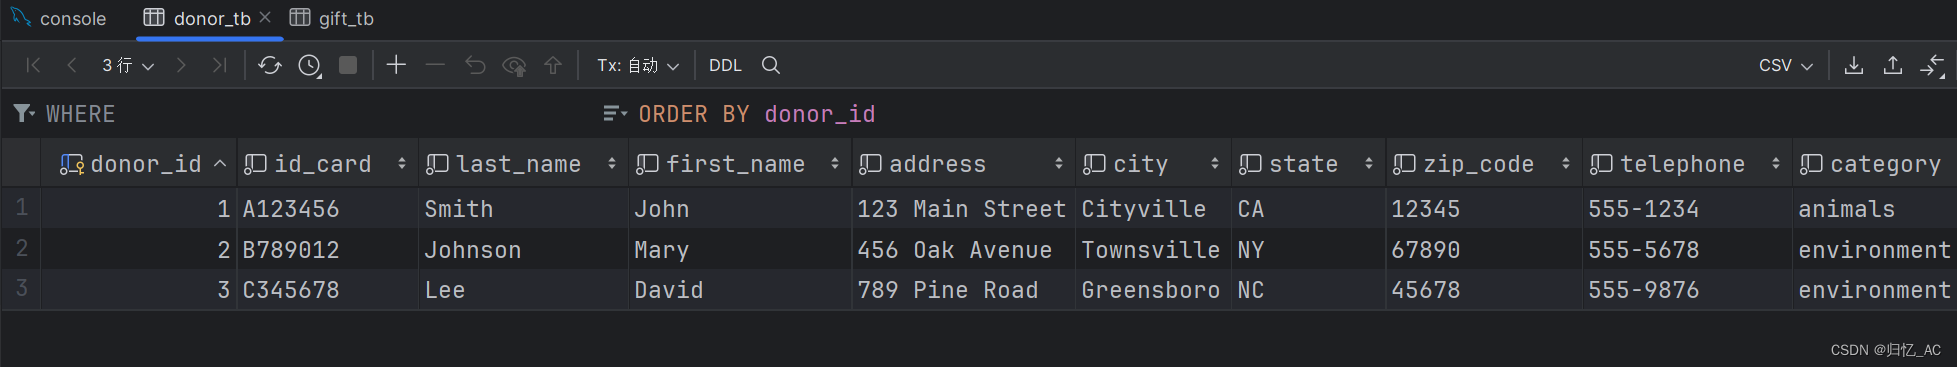The height and width of the screenshot is (367, 1957).
Task: Close the donor_tb tab
Action: tap(265, 17)
